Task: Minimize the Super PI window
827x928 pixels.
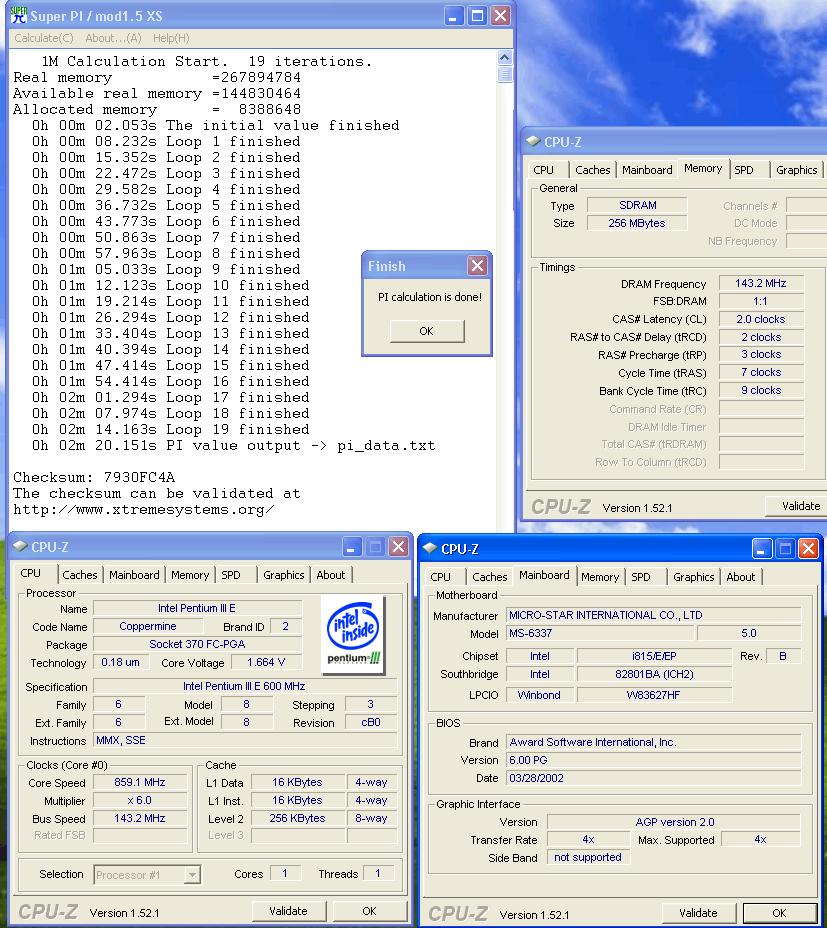Action: click(454, 16)
